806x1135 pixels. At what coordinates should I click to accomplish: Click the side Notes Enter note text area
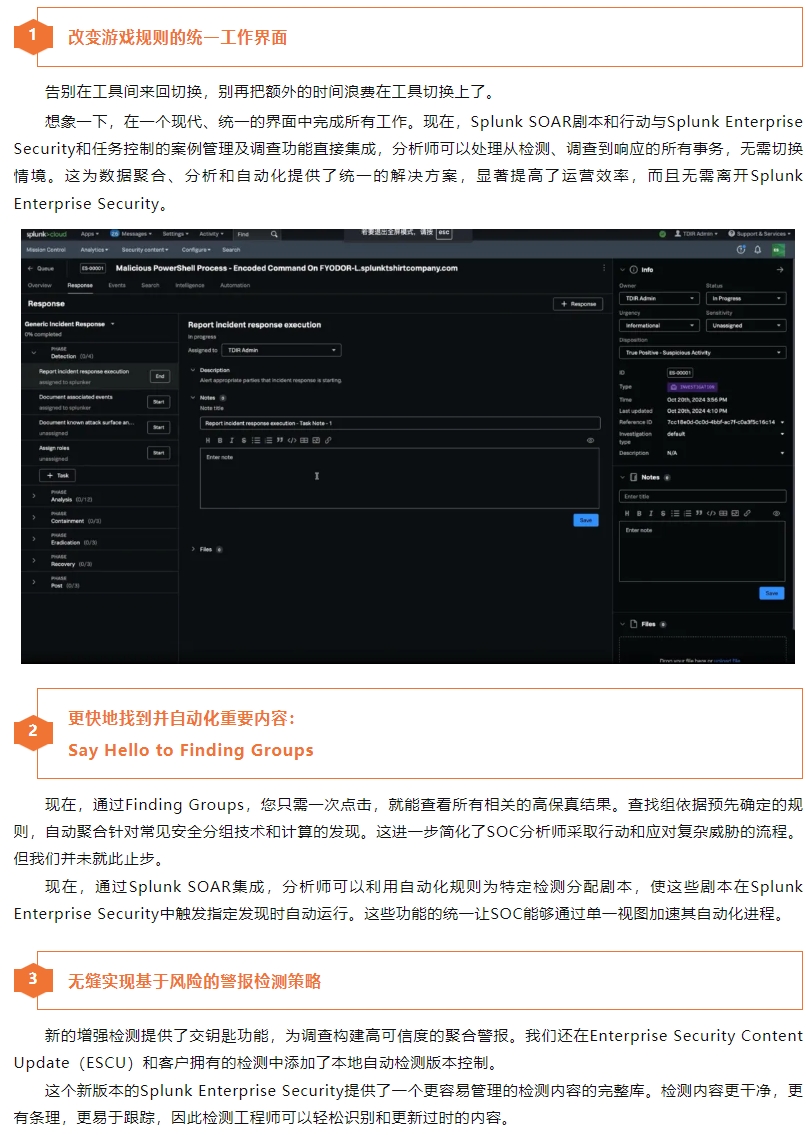(702, 551)
